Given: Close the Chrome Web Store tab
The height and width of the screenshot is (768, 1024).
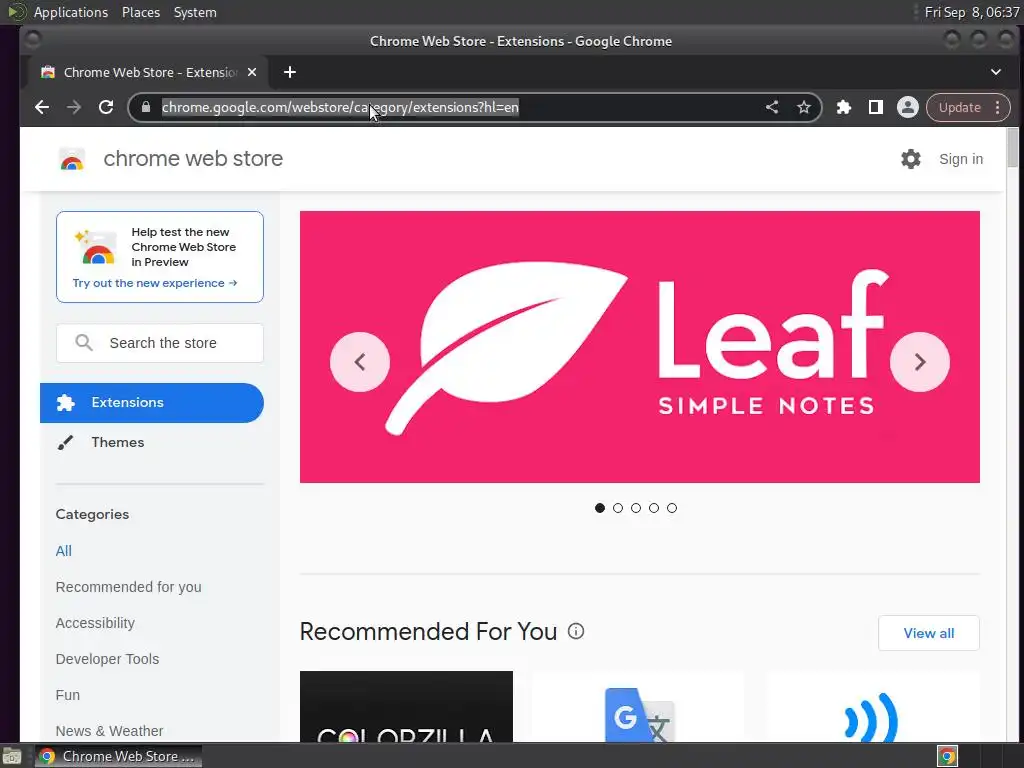Looking at the screenshot, I should tap(252, 72).
